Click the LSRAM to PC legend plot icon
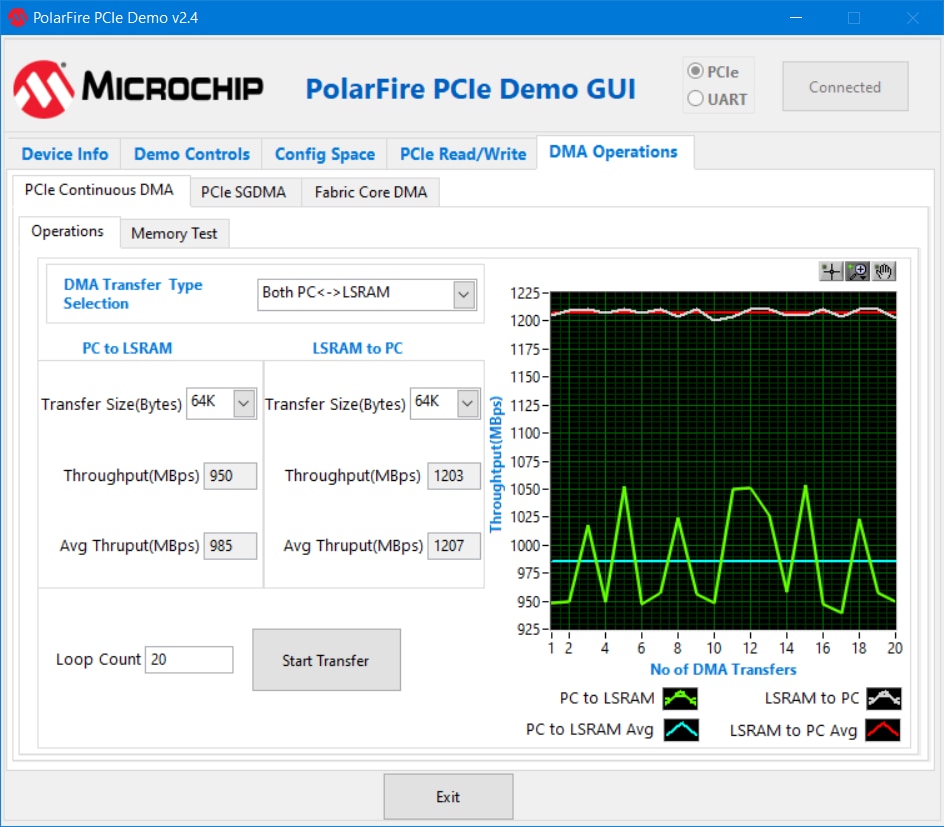The image size is (944, 827). (x=884, y=698)
